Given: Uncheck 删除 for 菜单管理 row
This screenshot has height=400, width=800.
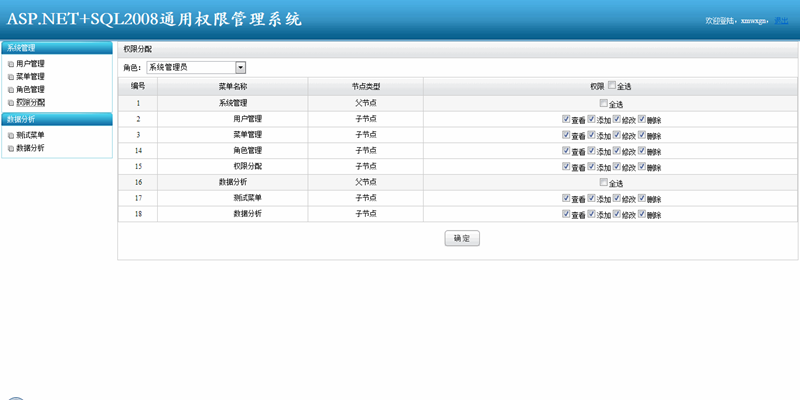Looking at the screenshot, I should tap(642, 135).
